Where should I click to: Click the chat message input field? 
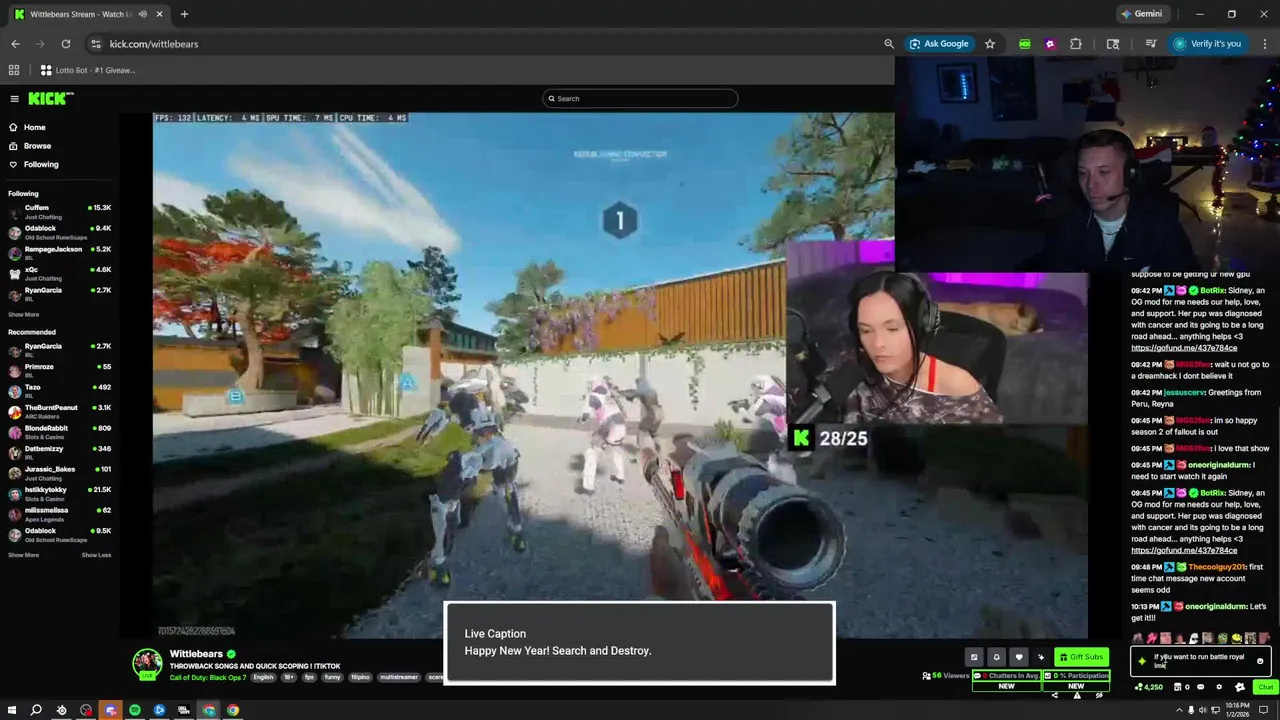1201,661
